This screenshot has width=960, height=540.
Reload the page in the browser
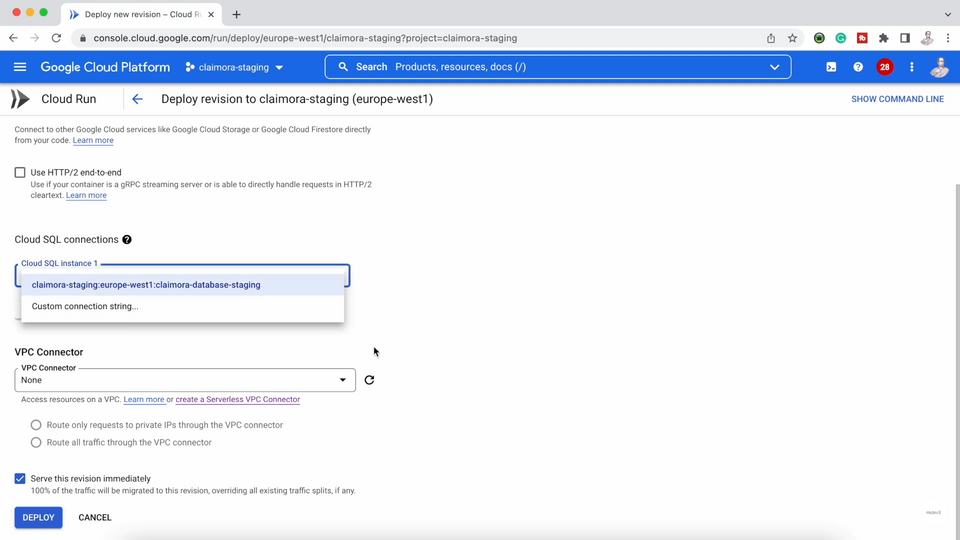[x=56, y=38]
